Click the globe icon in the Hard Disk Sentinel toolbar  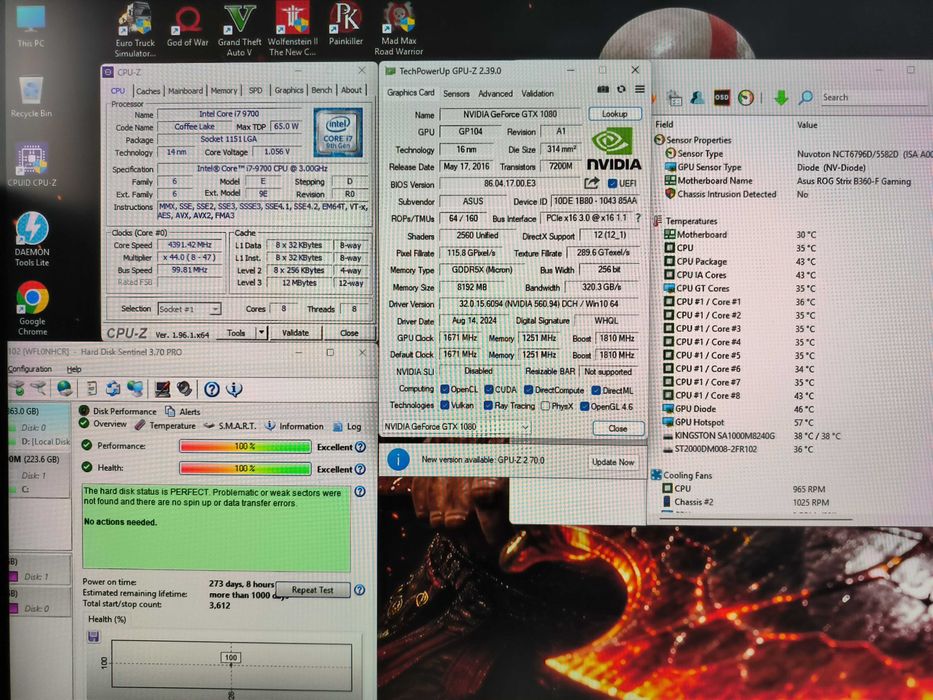(x=64, y=389)
